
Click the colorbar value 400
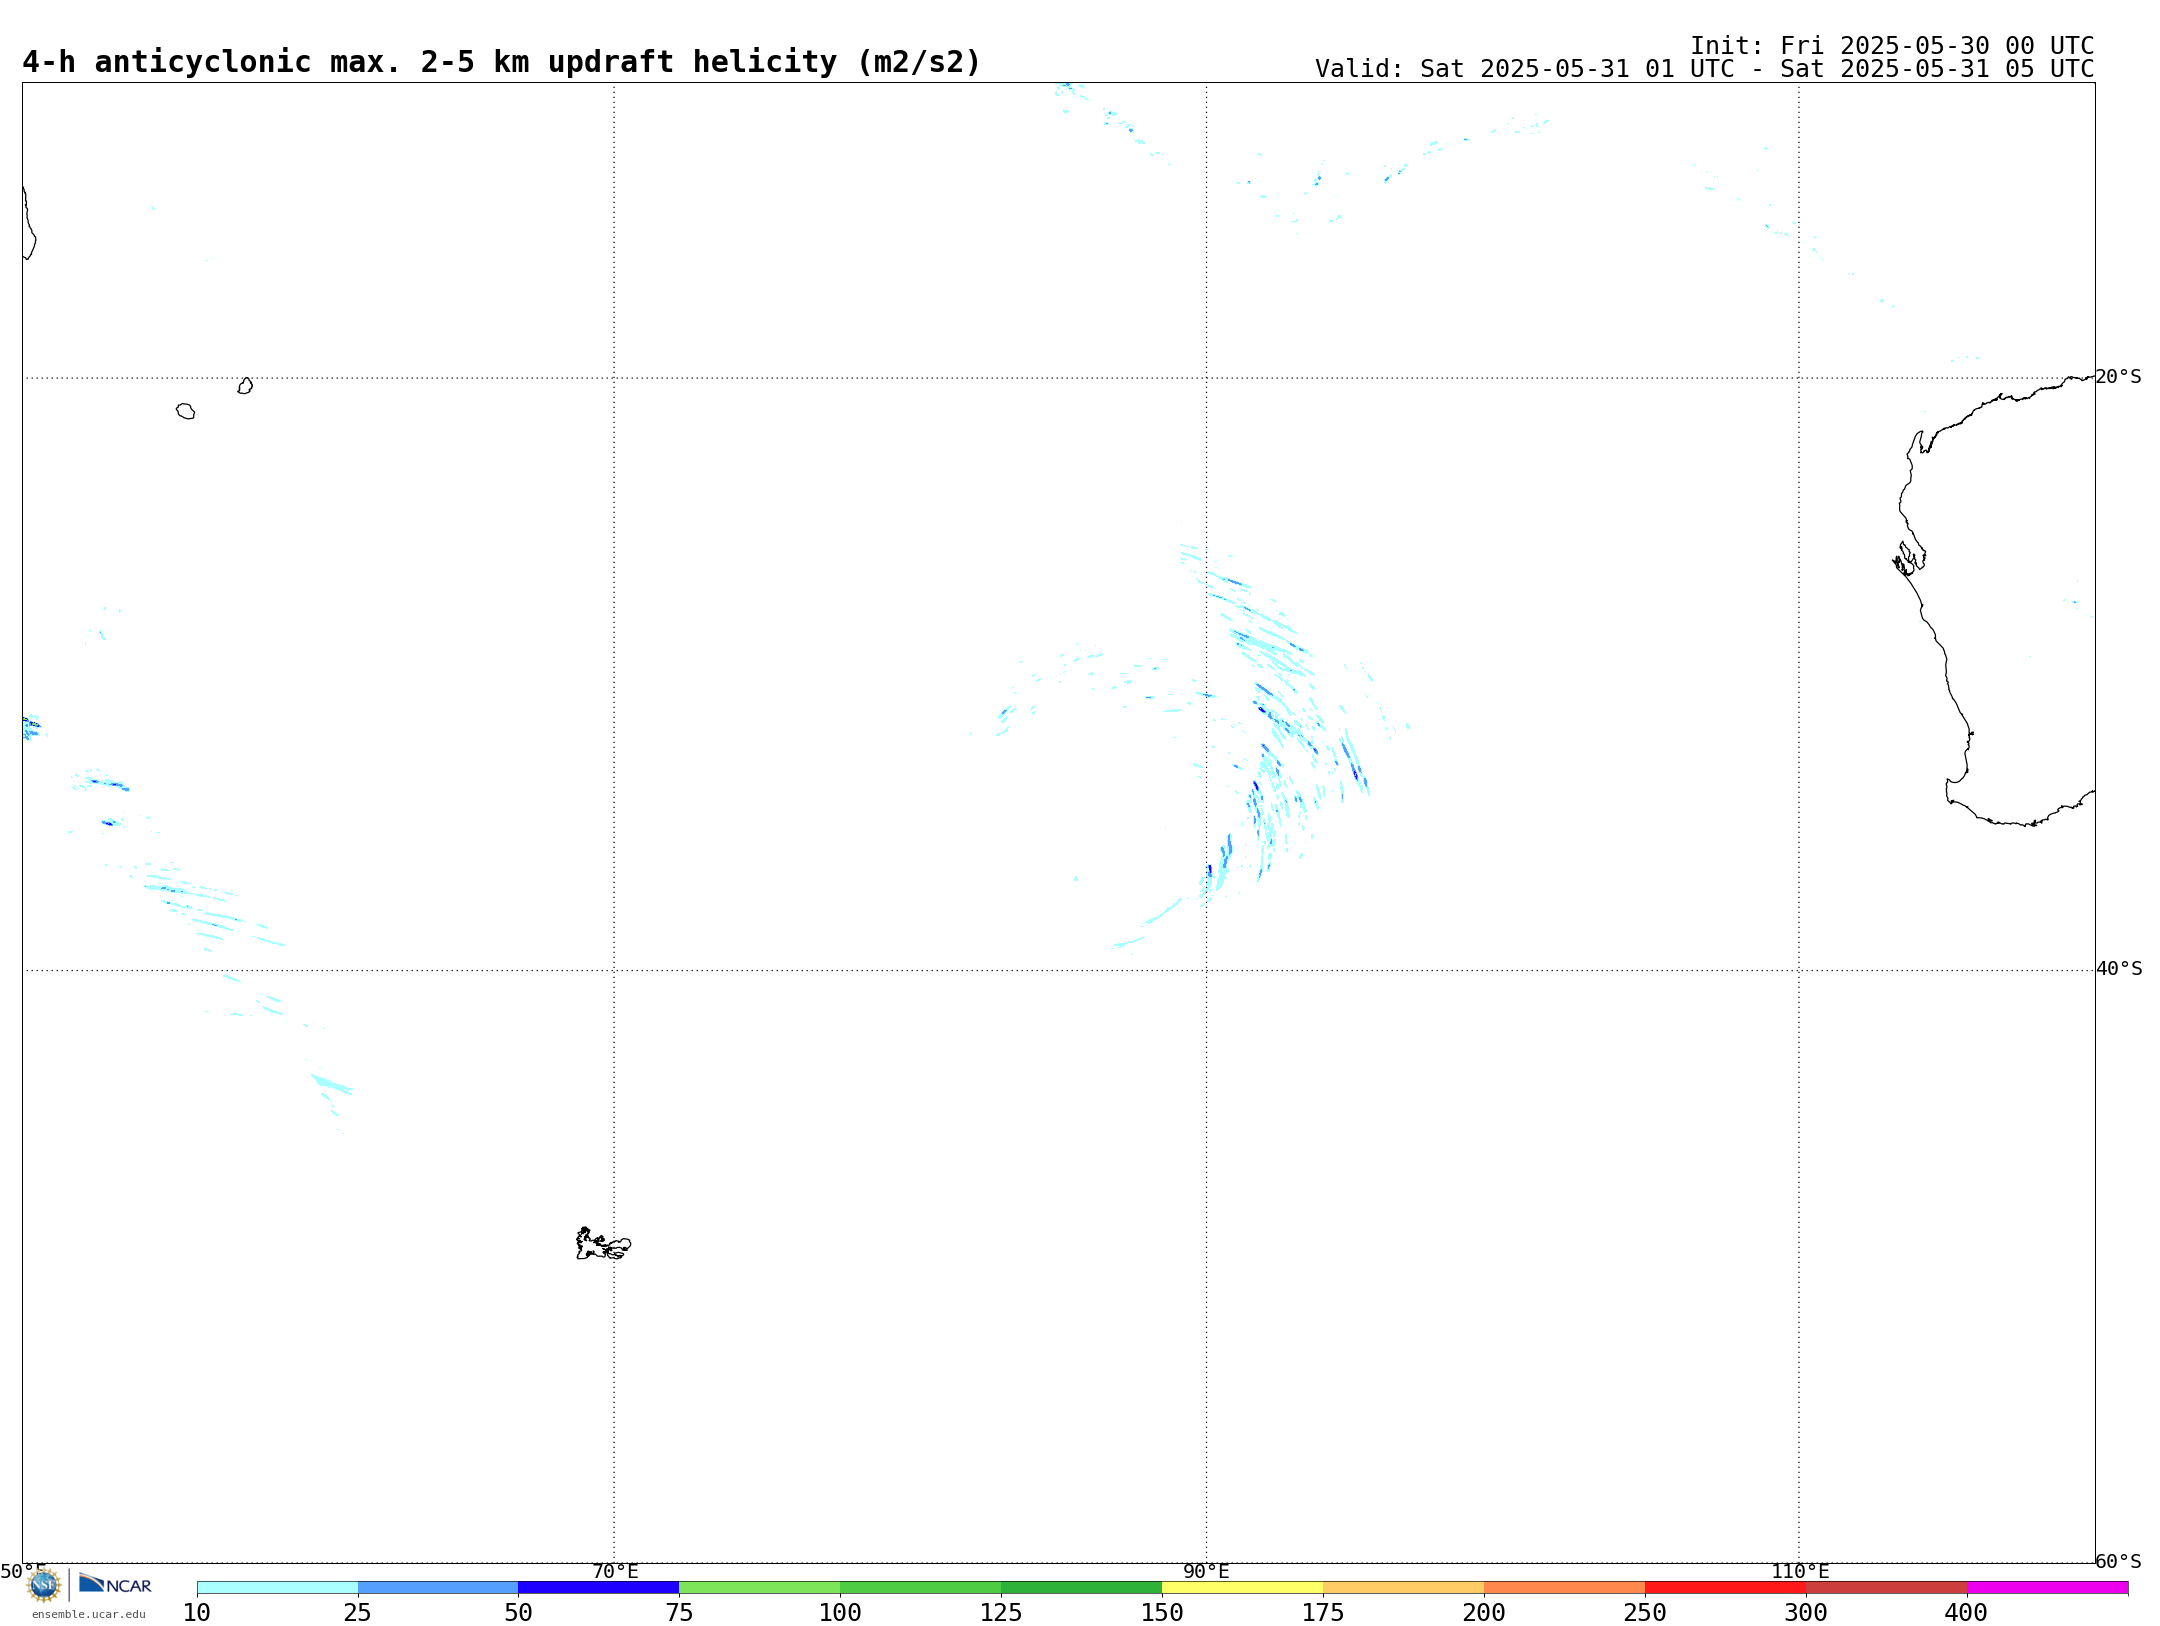pos(1966,1613)
